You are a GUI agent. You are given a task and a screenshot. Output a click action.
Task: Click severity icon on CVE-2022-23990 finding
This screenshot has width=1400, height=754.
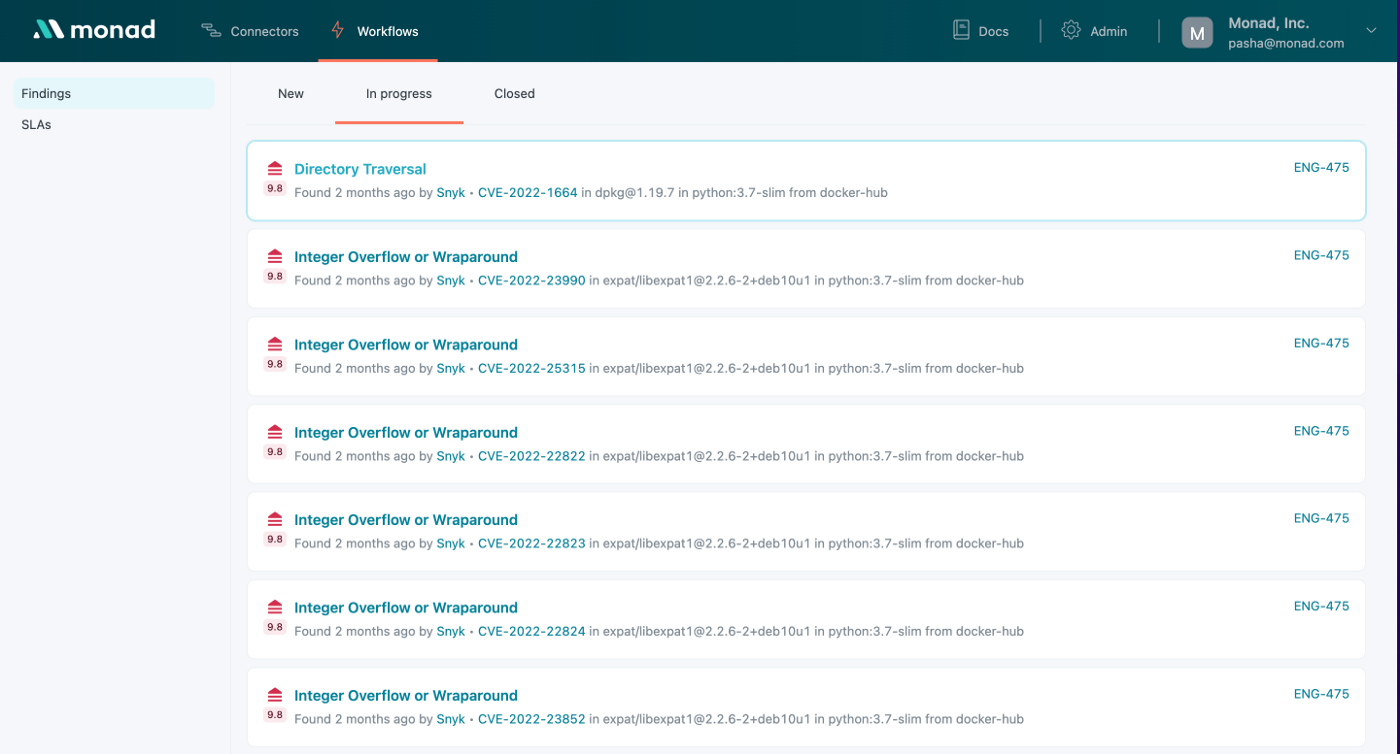point(275,257)
